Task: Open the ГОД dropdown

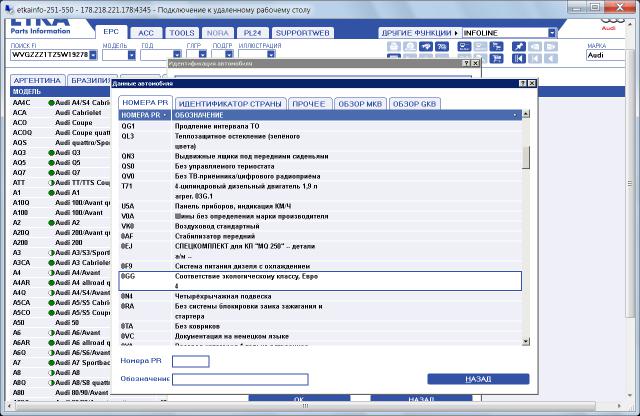Action: pos(177,55)
